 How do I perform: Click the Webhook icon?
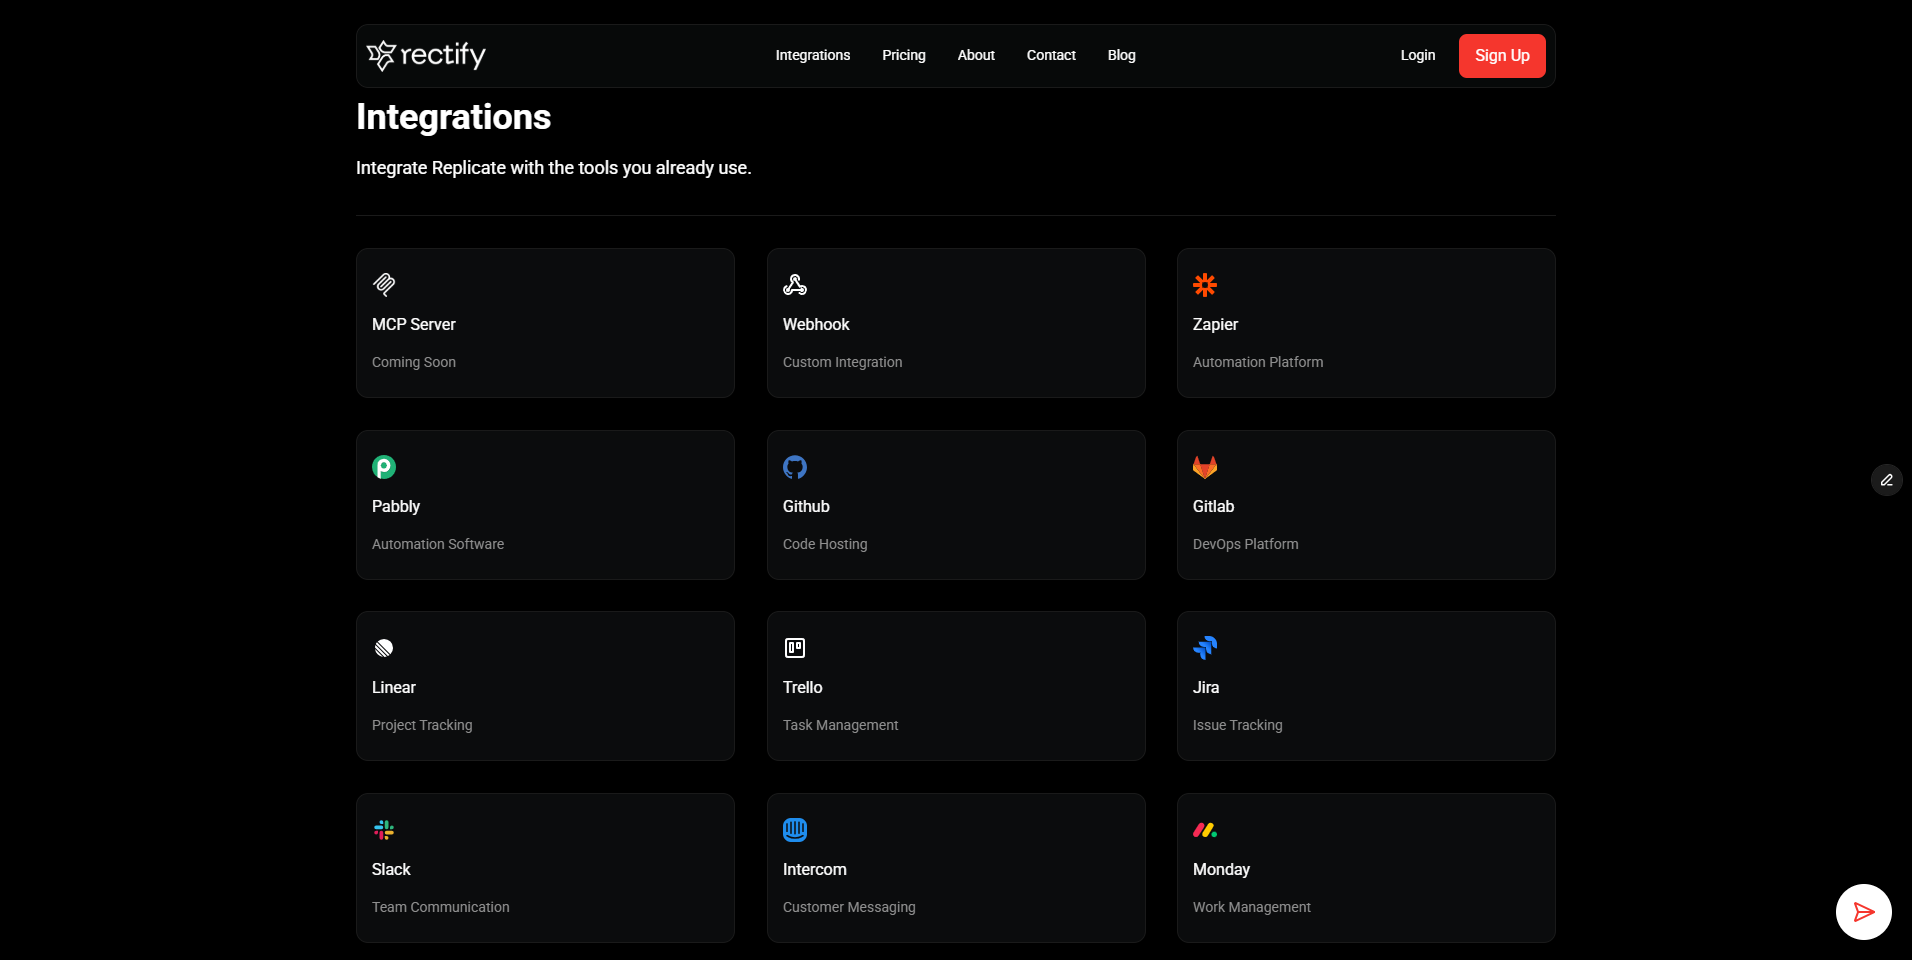[795, 285]
